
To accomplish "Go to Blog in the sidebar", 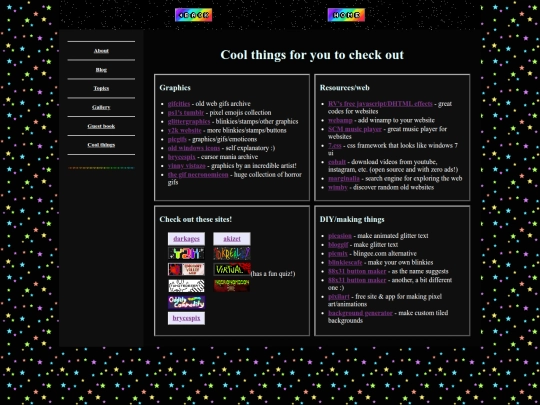I will 101,70.
